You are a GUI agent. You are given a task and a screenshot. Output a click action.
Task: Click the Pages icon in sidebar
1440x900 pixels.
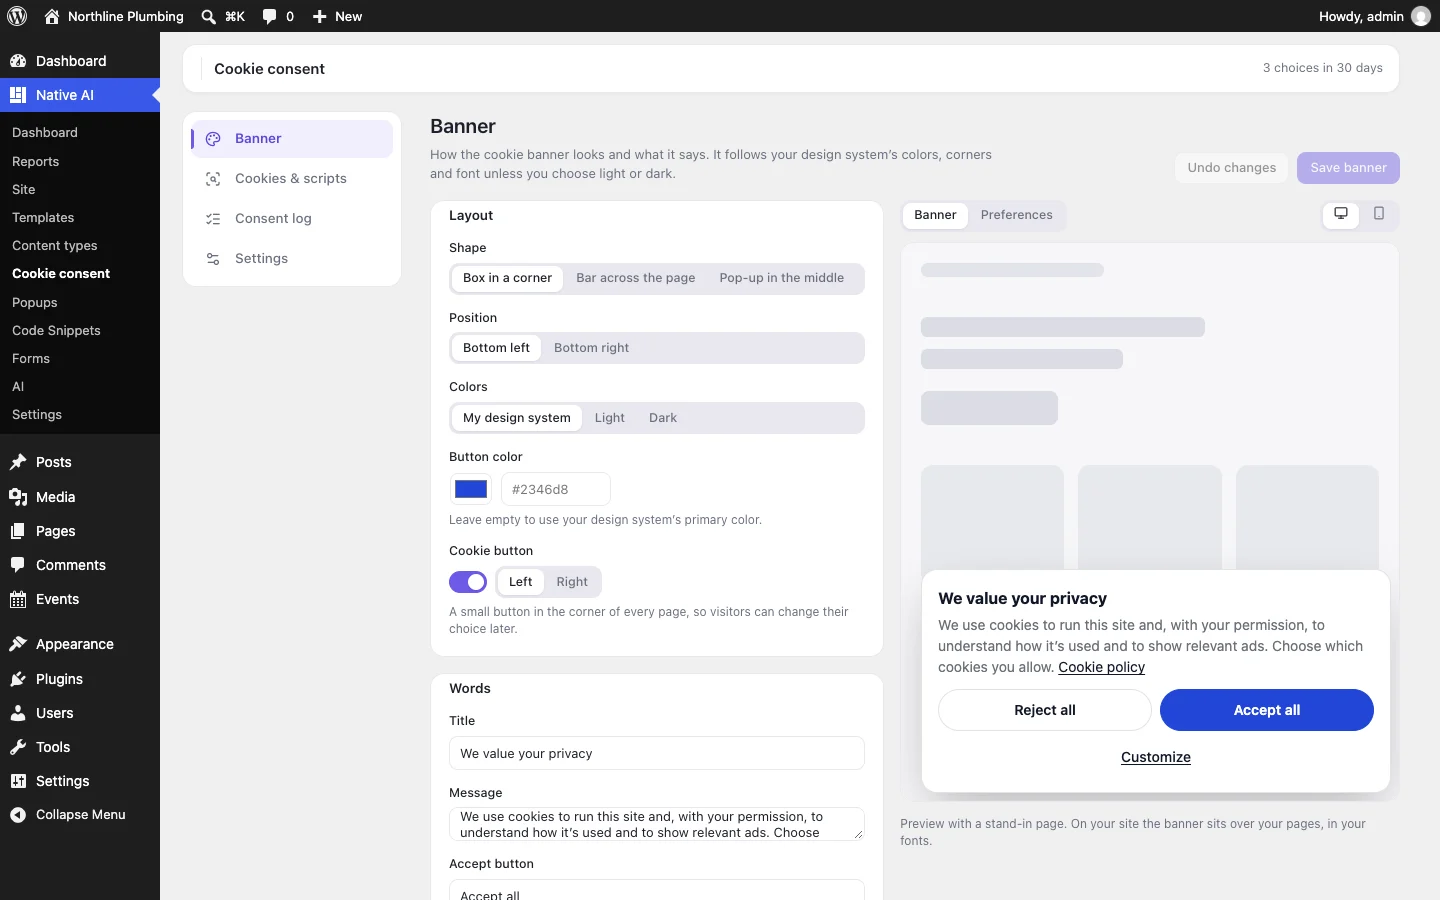18,531
